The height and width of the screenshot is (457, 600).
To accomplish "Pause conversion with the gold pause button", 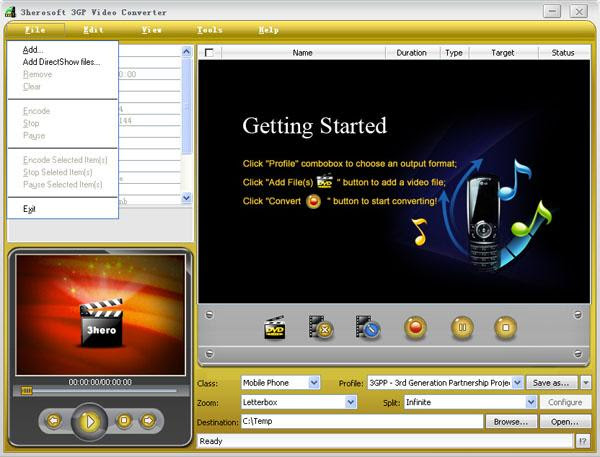I will click(x=462, y=328).
